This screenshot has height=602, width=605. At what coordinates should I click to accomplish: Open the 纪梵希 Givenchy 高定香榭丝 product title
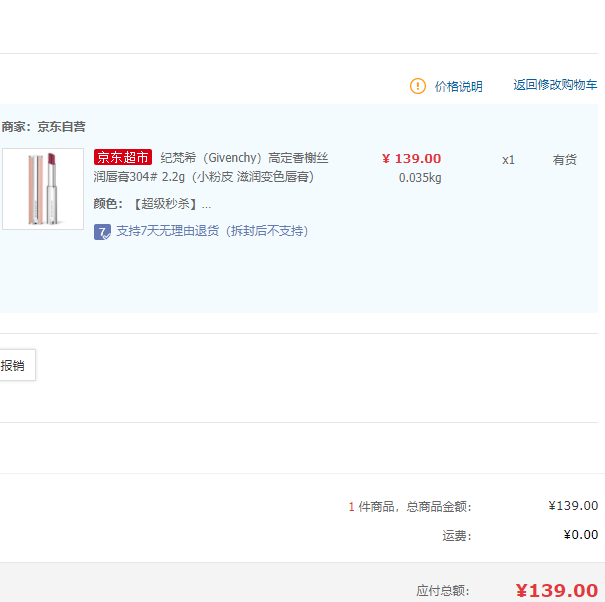tap(244, 158)
